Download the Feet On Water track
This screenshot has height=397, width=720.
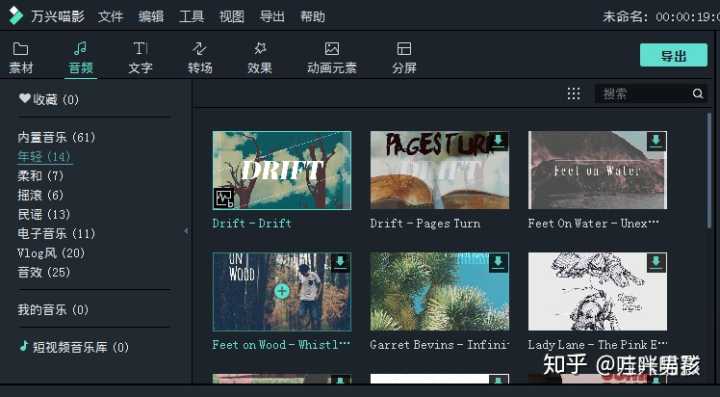(656, 141)
